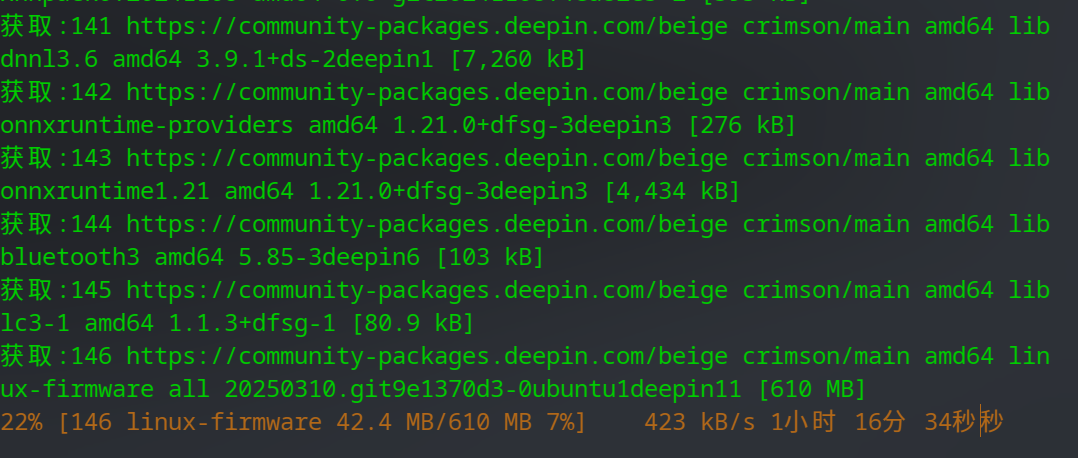Click the 423 kB/s download speed
Viewport: 1078px width, 458px height.
699,422
